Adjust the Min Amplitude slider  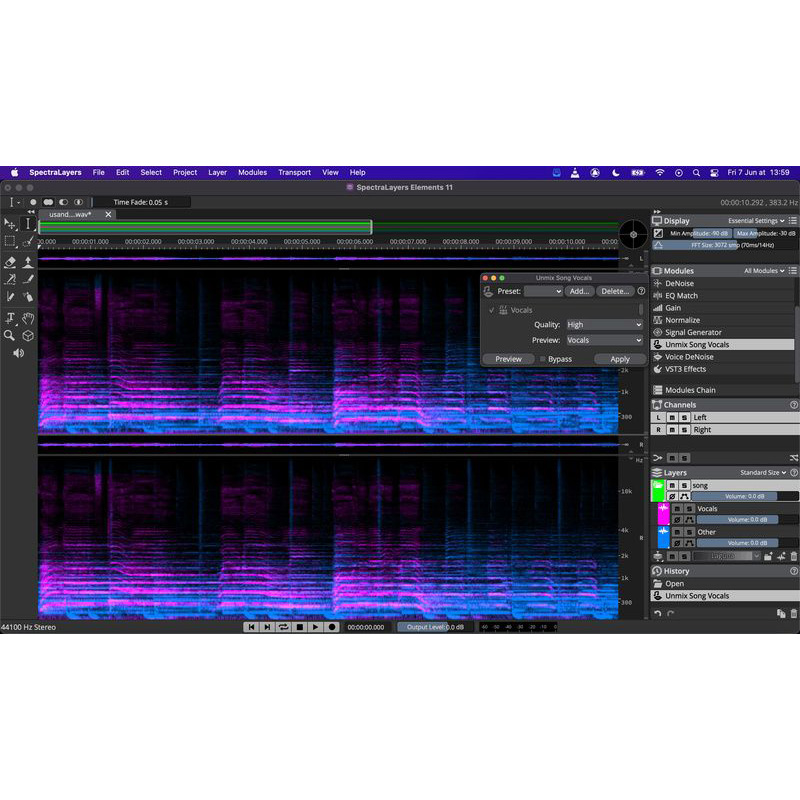click(698, 233)
